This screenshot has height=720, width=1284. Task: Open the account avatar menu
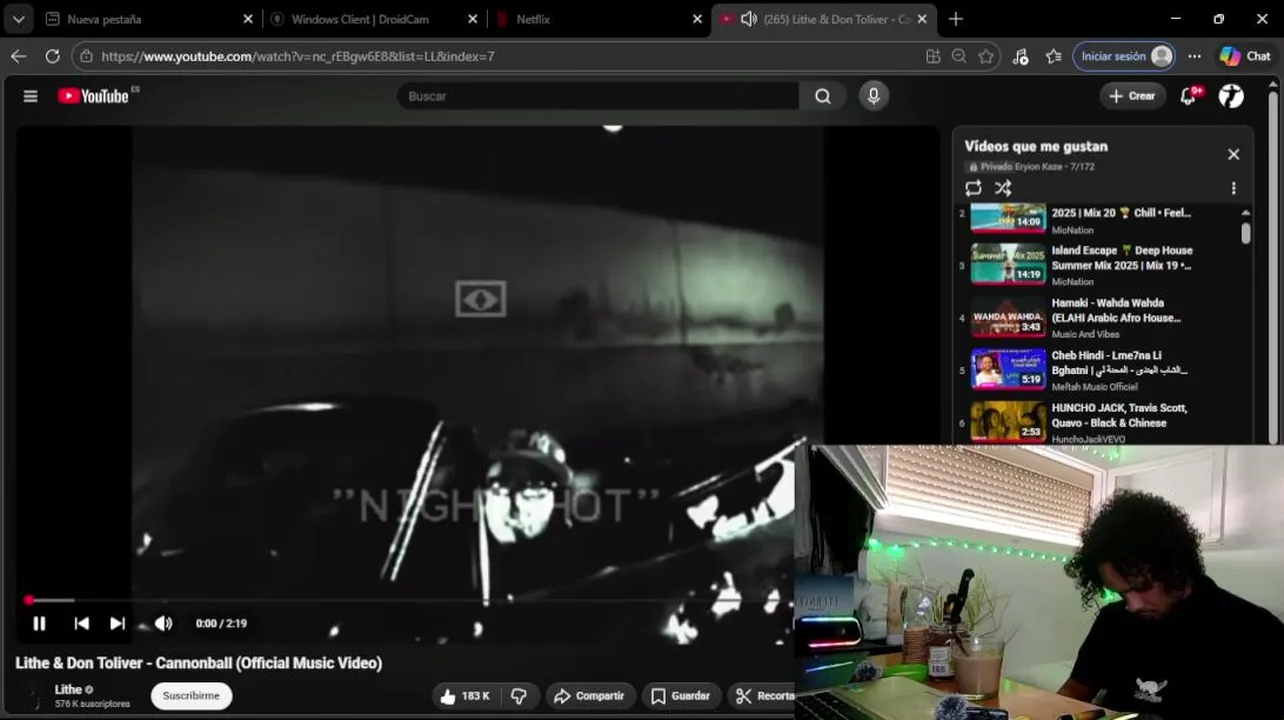tap(1231, 96)
